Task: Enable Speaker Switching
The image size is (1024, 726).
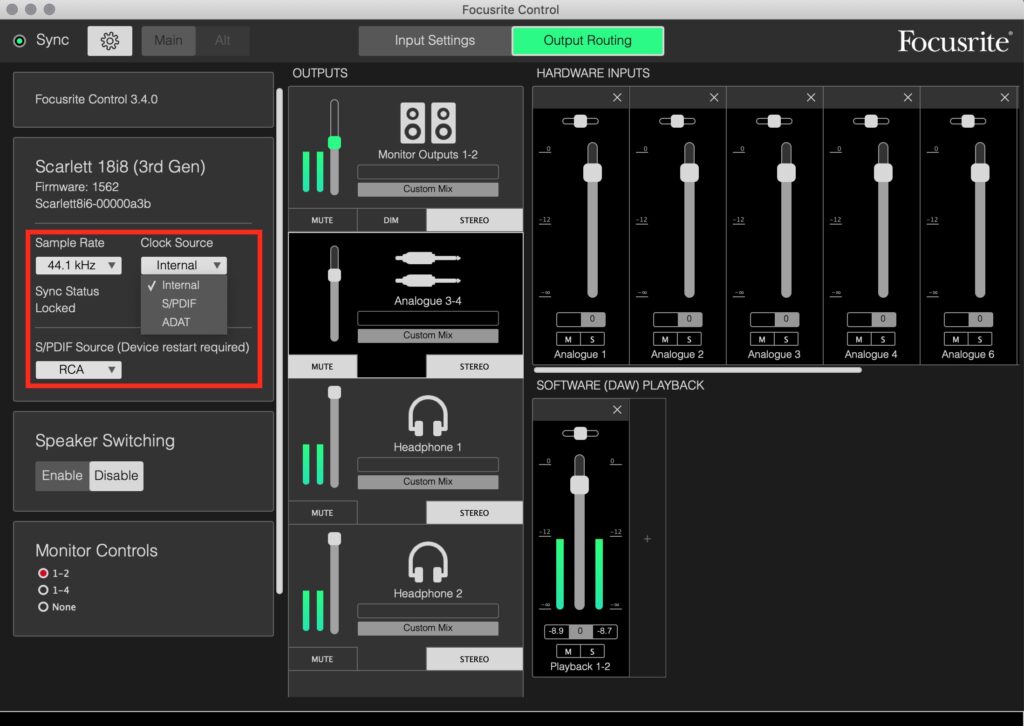Action: [62, 475]
